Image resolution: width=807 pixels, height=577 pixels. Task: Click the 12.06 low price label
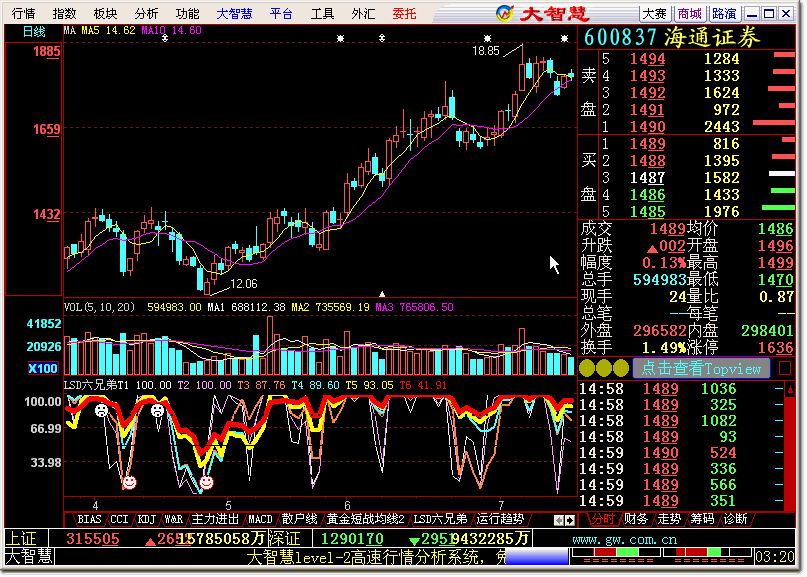243,284
